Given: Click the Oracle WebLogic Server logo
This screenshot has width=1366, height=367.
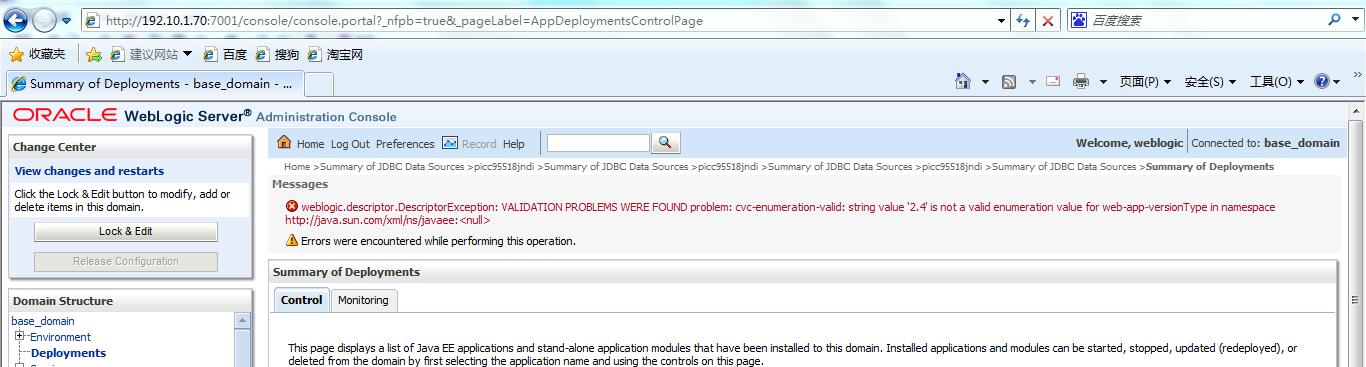Looking at the screenshot, I should point(132,116).
